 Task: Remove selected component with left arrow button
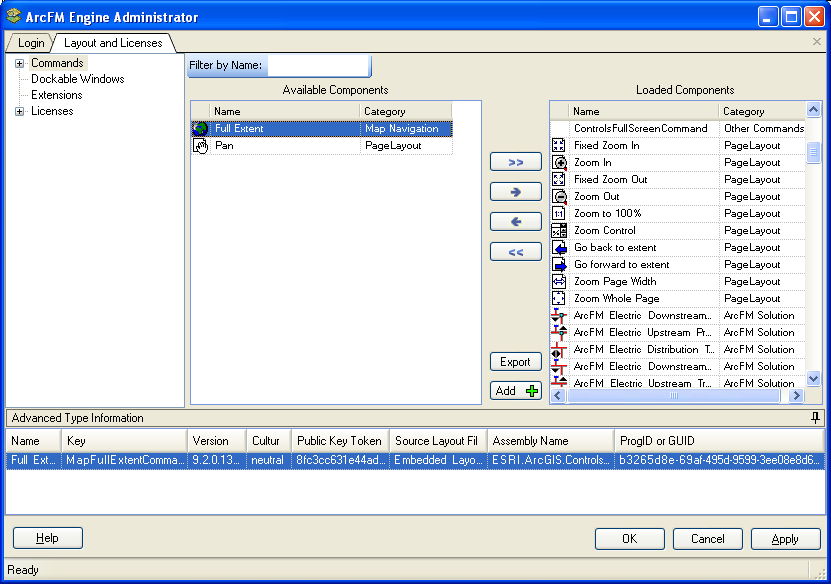pyautogui.click(x=516, y=222)
